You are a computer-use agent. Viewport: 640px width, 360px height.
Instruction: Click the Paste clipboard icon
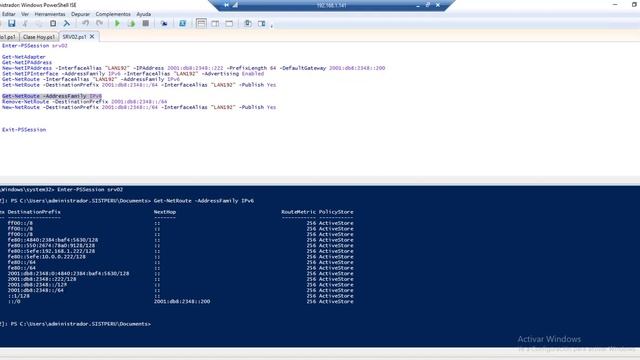click(53, 24)
